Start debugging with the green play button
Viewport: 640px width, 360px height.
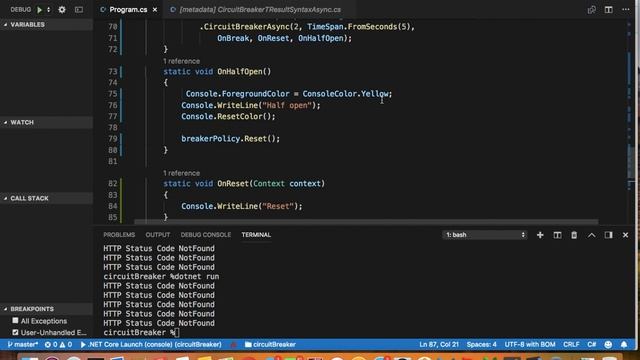(x=39, y=9)
